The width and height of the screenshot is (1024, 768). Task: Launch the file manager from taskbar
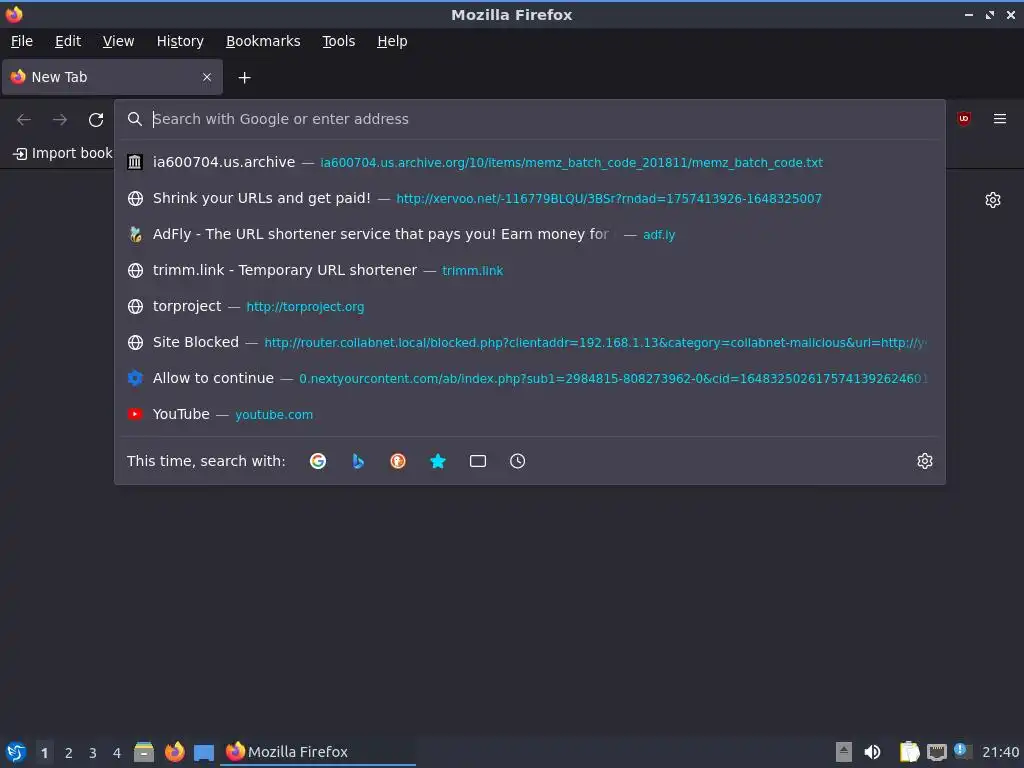pyautogui.click(x=144, y=752)
